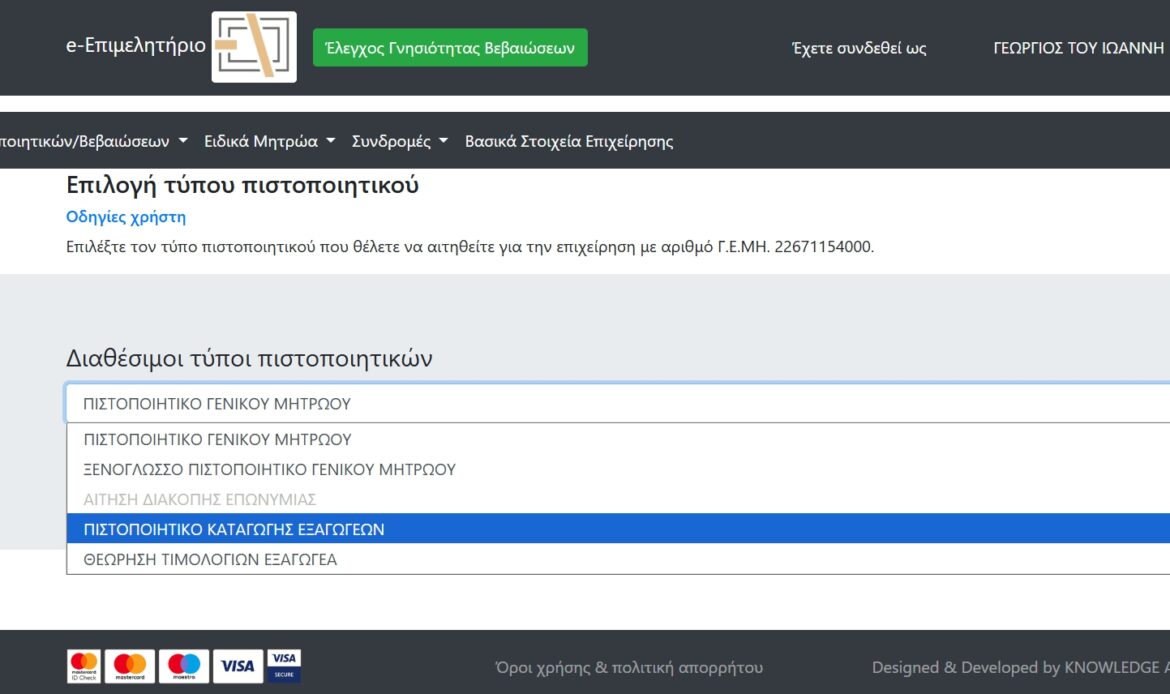Screen dimensions: 1170x694
Task: Select ΞΕΝΟΓΛΩΣΣΟ ΠΙΣΤΟΠΟΙΗΤΙΚΟ ΓΕΝΙΚΟΥ ΜΗΤΡΩΟΥ option
Action: pos(270,469)
